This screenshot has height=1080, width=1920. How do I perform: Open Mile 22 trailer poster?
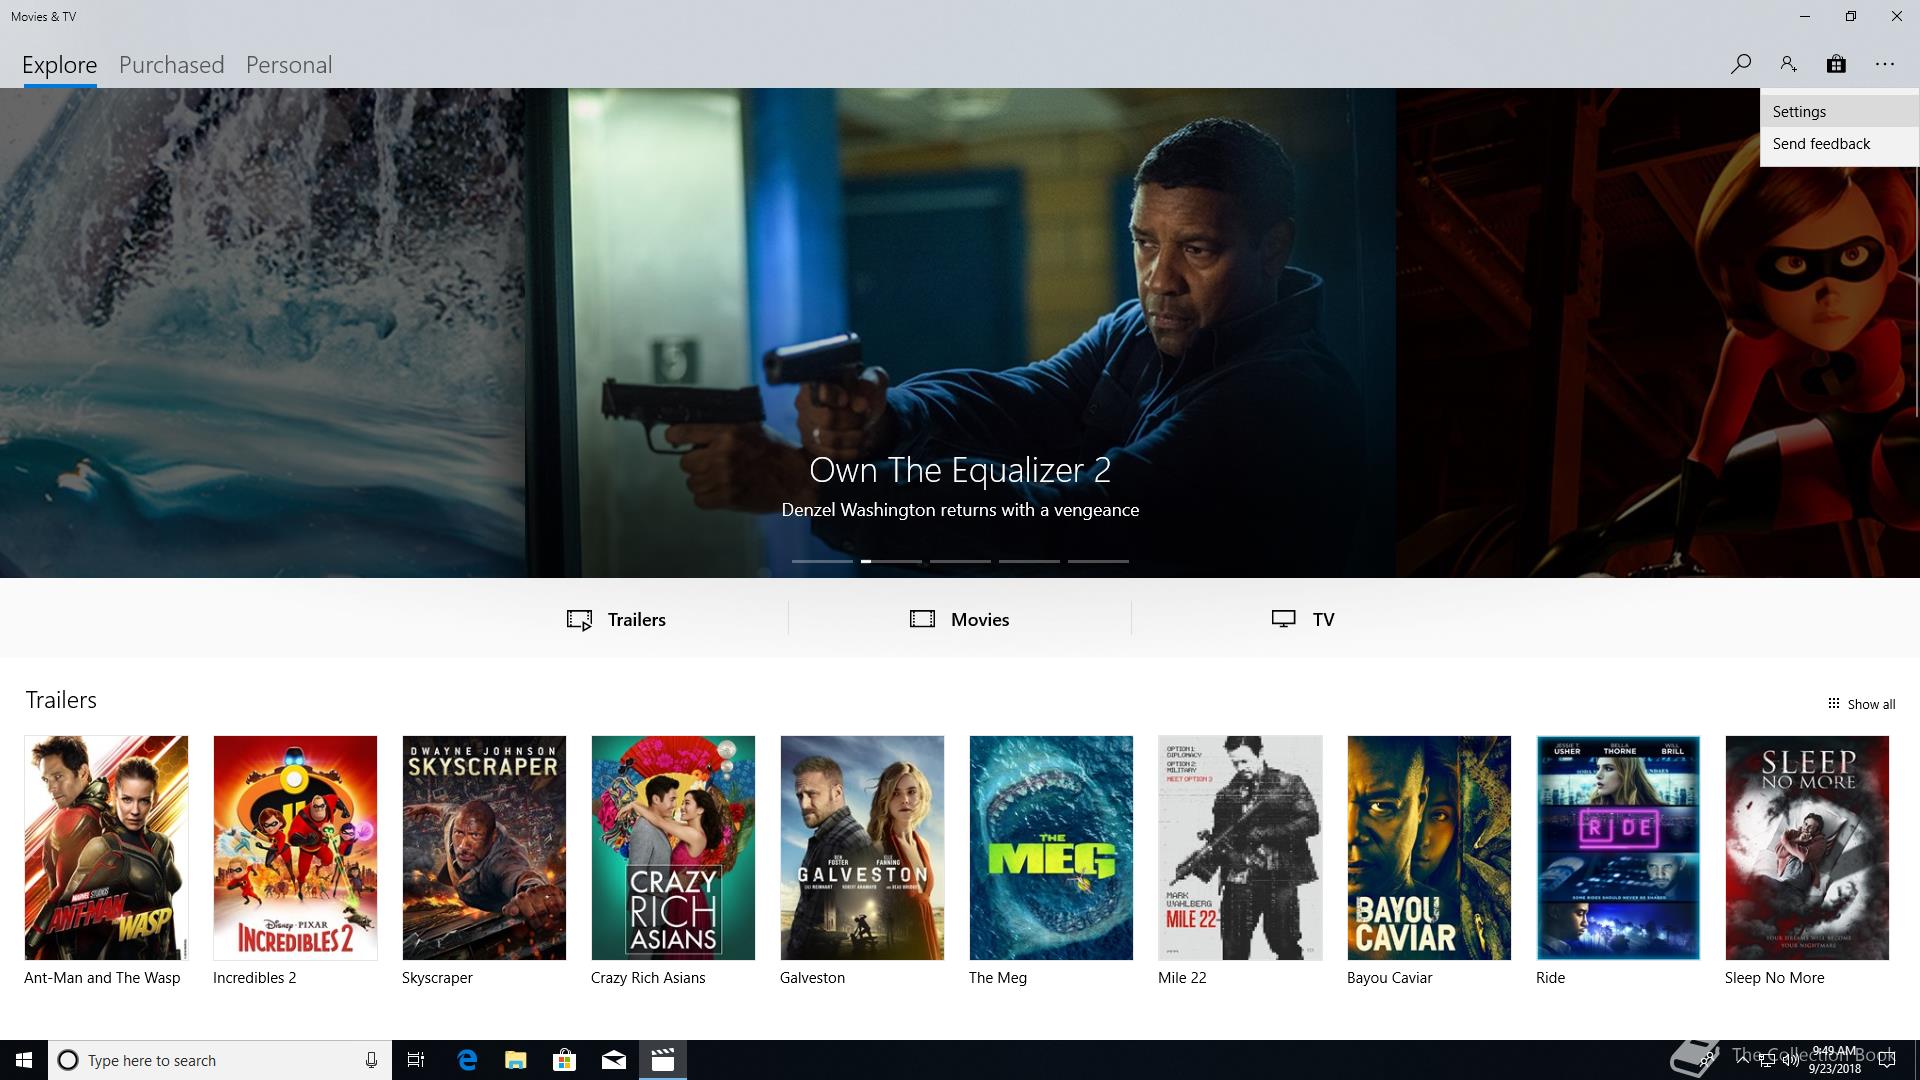[x=1240, y=848]
